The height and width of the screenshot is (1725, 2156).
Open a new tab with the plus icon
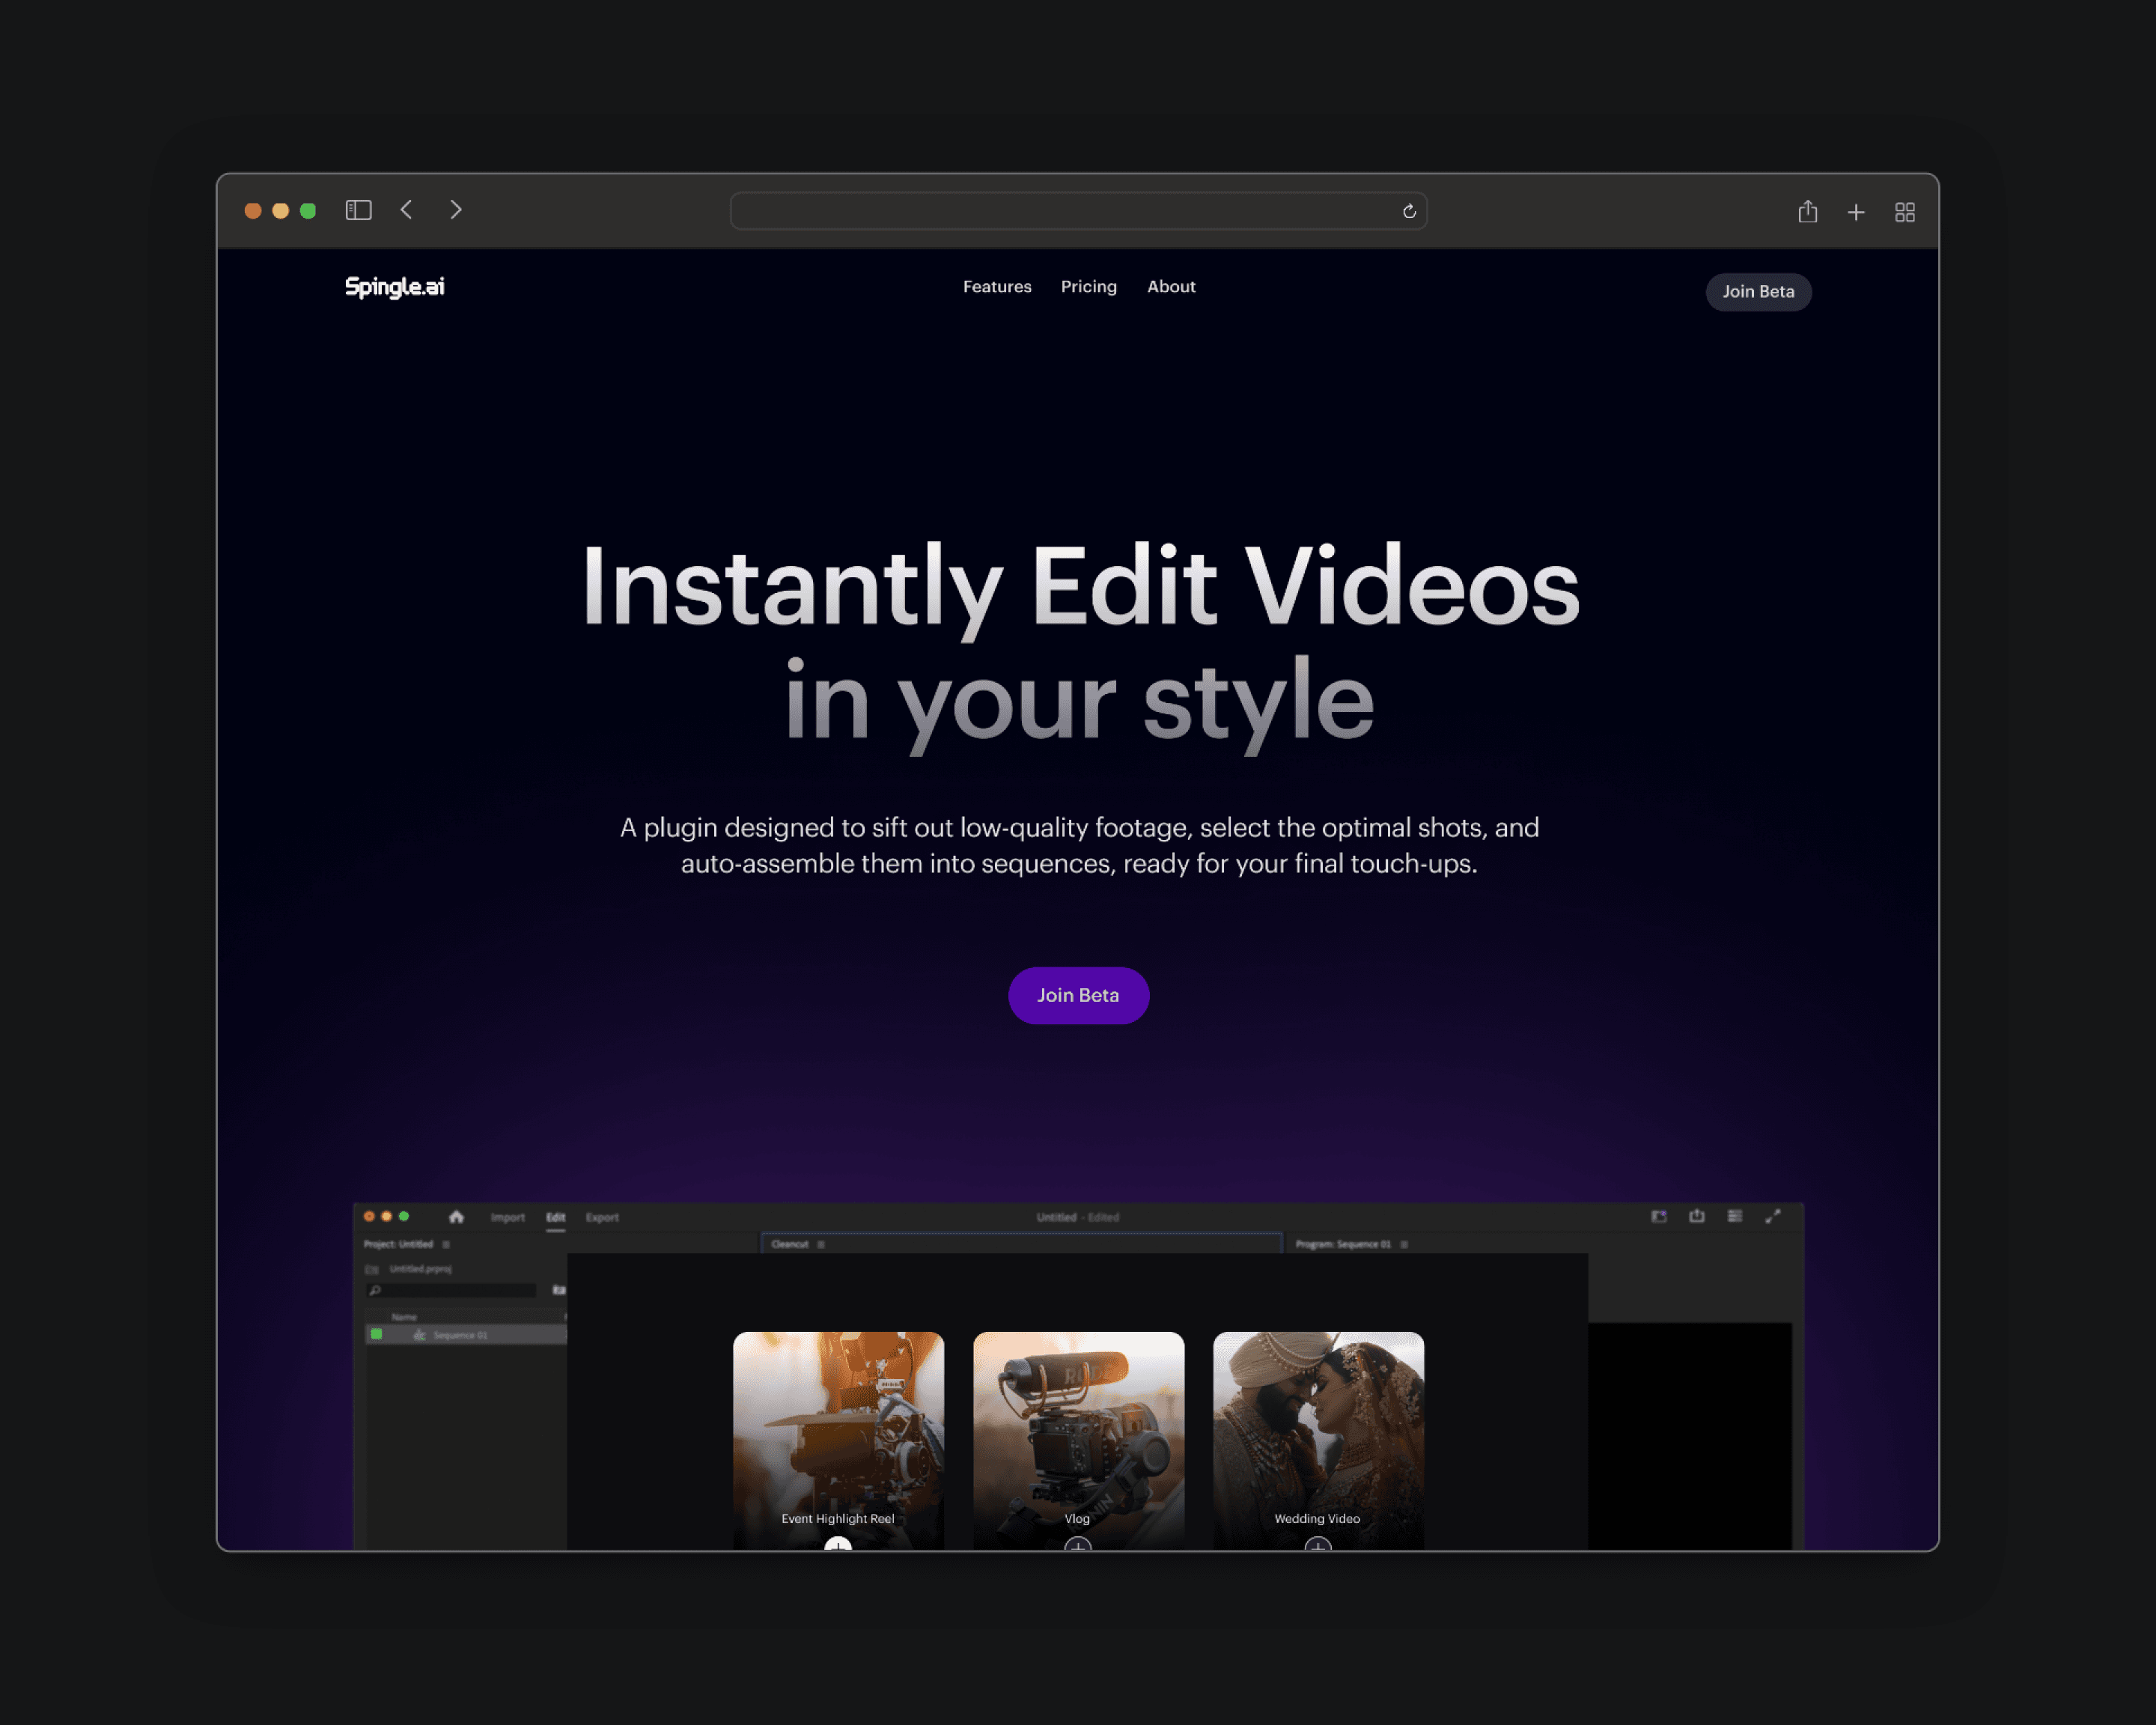pyautogui.click(x=1856, y=212)
